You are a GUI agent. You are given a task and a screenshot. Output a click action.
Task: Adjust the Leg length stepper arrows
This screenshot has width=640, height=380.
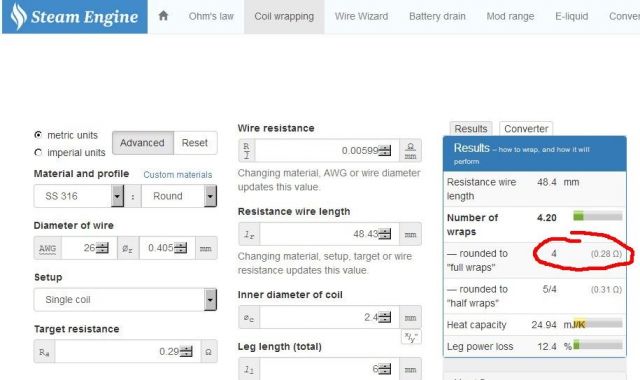tap(384, 369)
